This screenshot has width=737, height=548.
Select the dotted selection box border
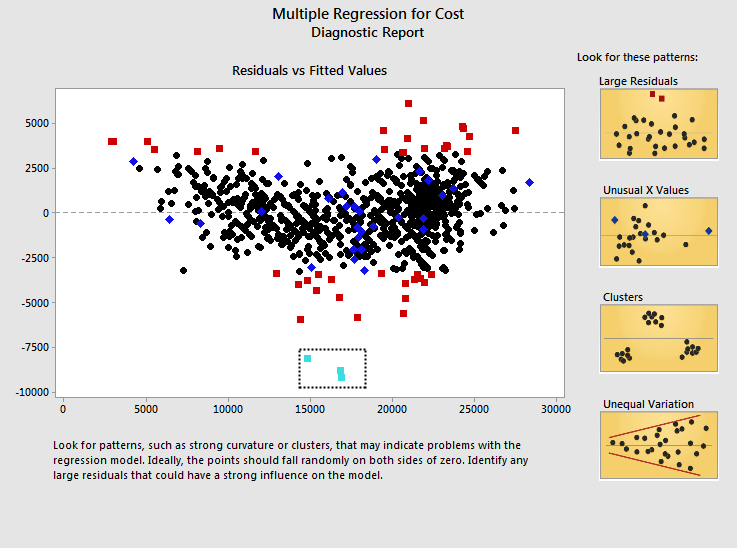[x=333, y=350]
